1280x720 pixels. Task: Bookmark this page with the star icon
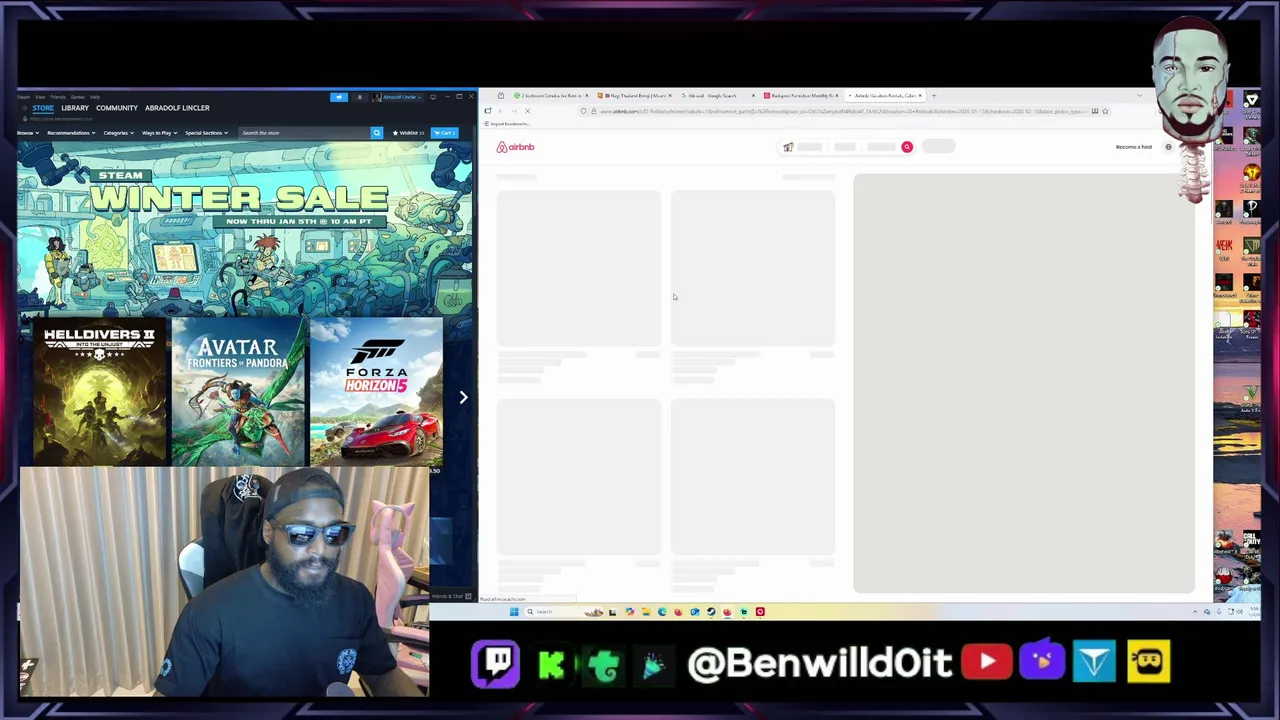[x=1105, y=111]
